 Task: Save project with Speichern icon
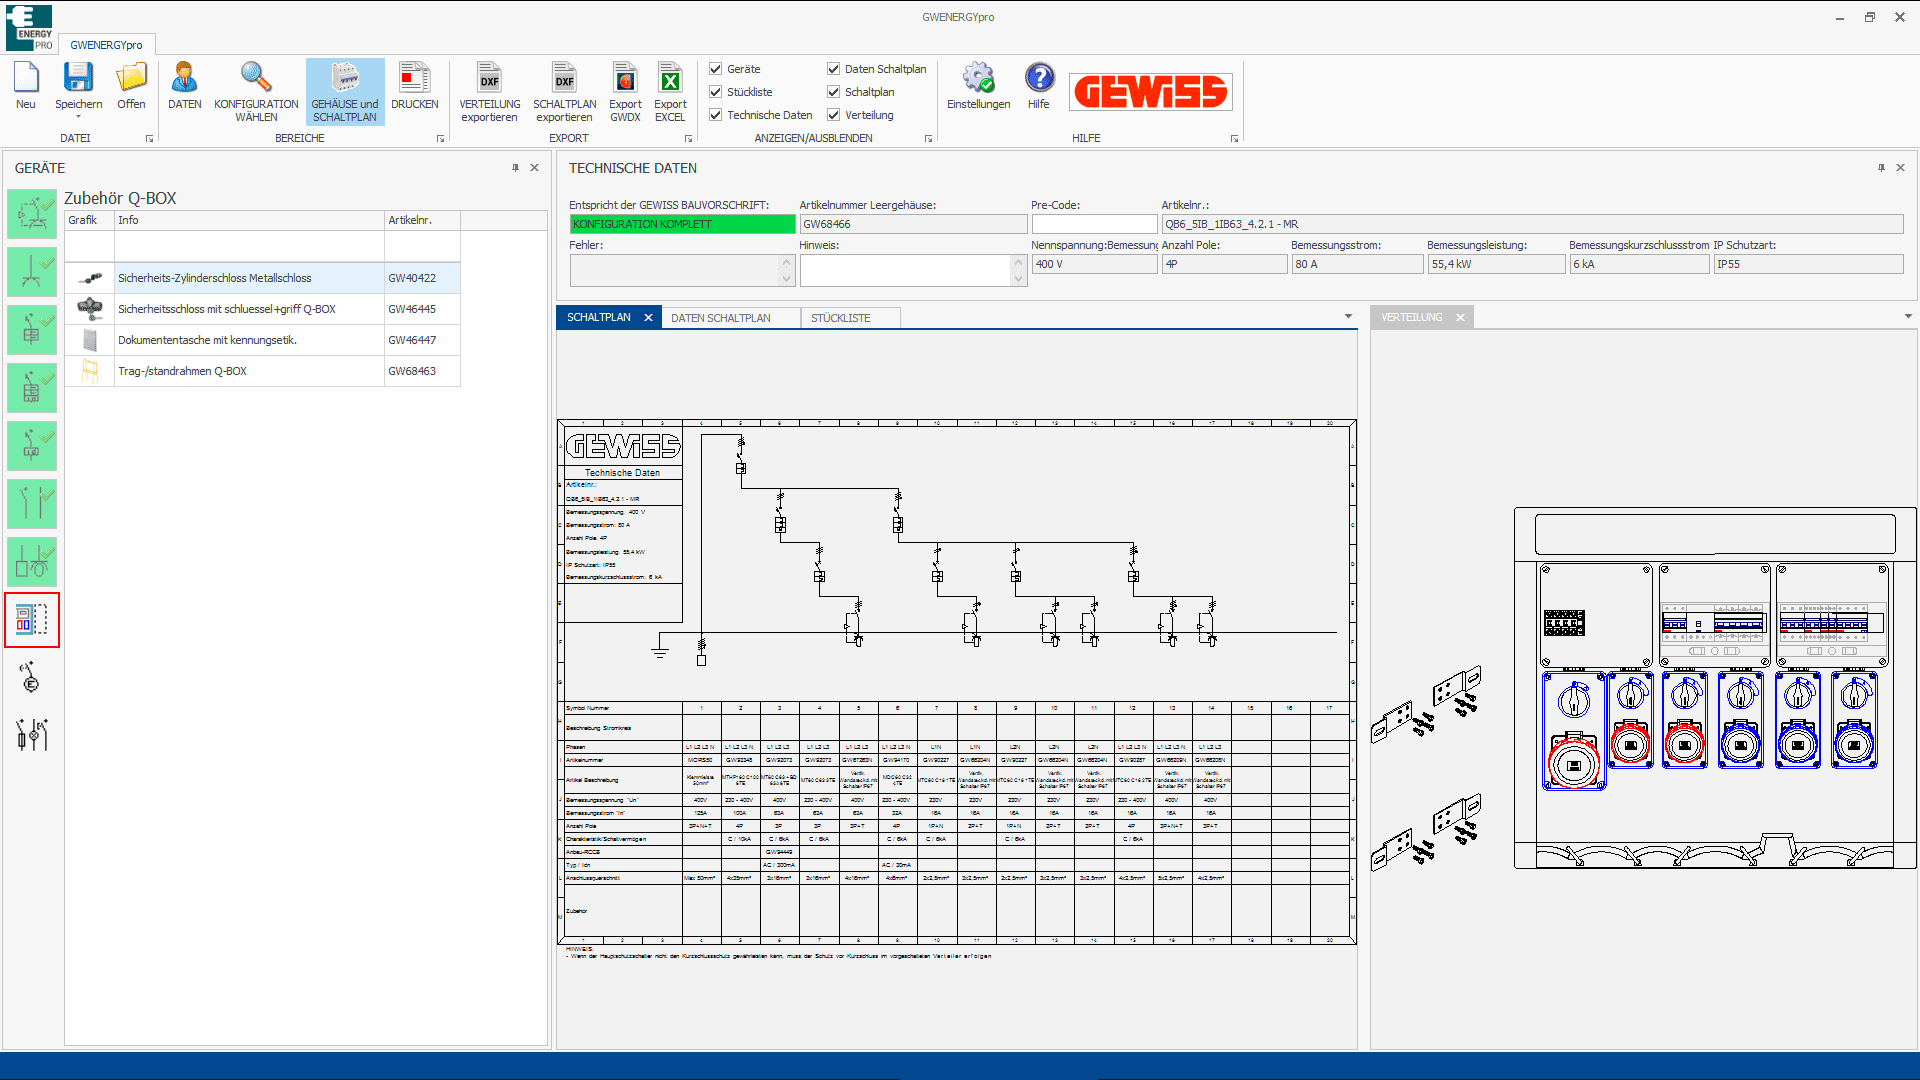coord(78,79)
